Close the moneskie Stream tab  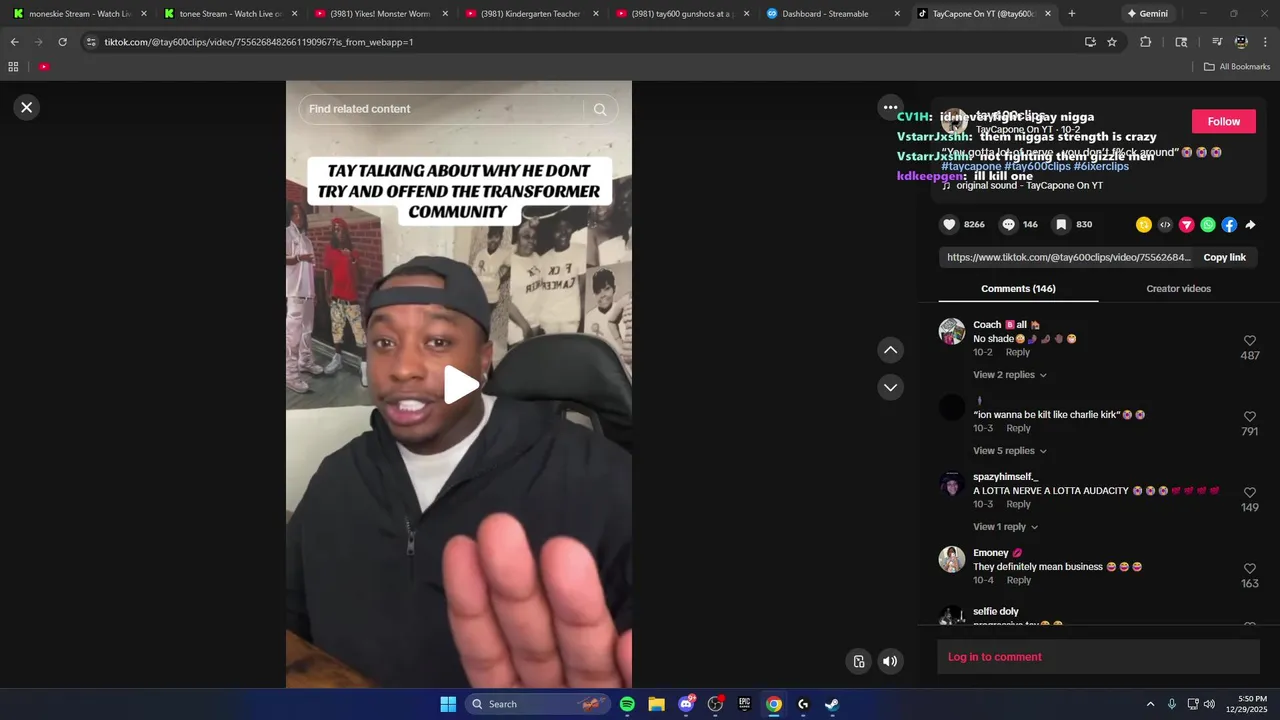[x=144, y=14]
